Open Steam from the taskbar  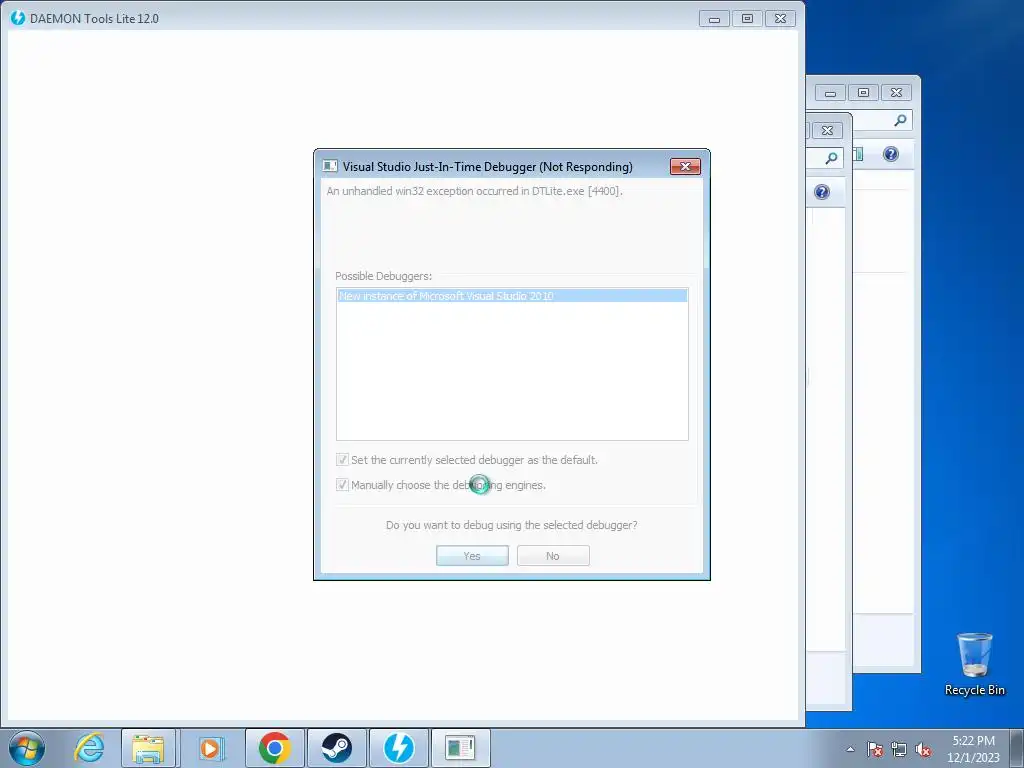point(336,748)
